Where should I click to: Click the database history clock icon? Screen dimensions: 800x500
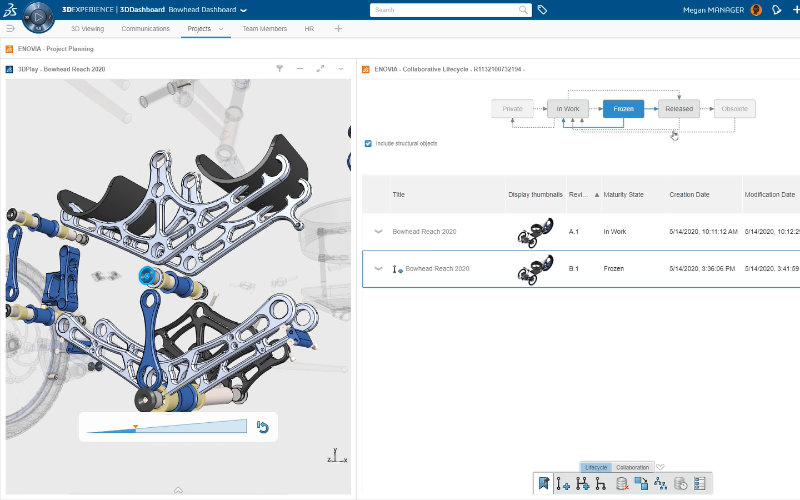(x=680, y=484)
